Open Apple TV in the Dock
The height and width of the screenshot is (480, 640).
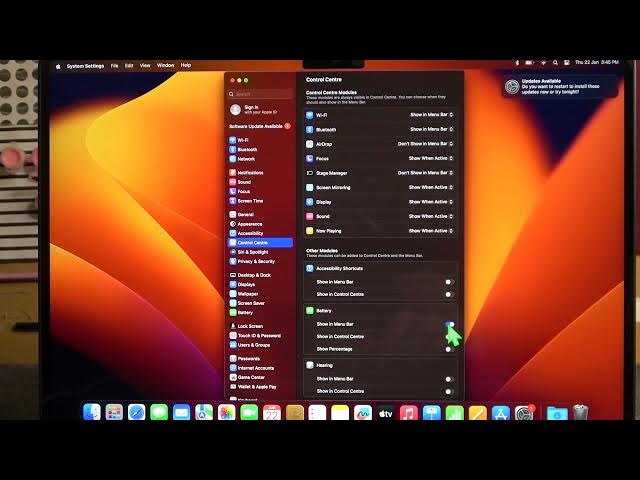(386, 412)
